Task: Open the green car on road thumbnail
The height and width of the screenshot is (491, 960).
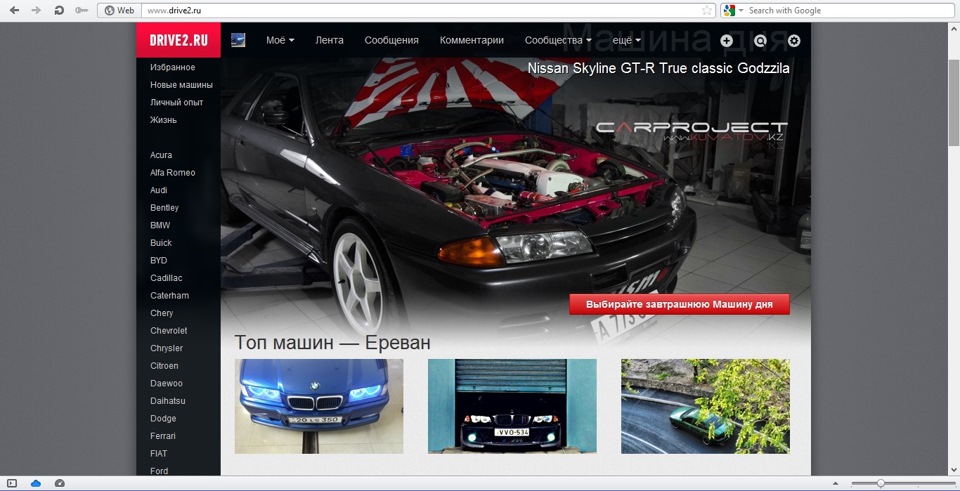Action: point(705,407)
